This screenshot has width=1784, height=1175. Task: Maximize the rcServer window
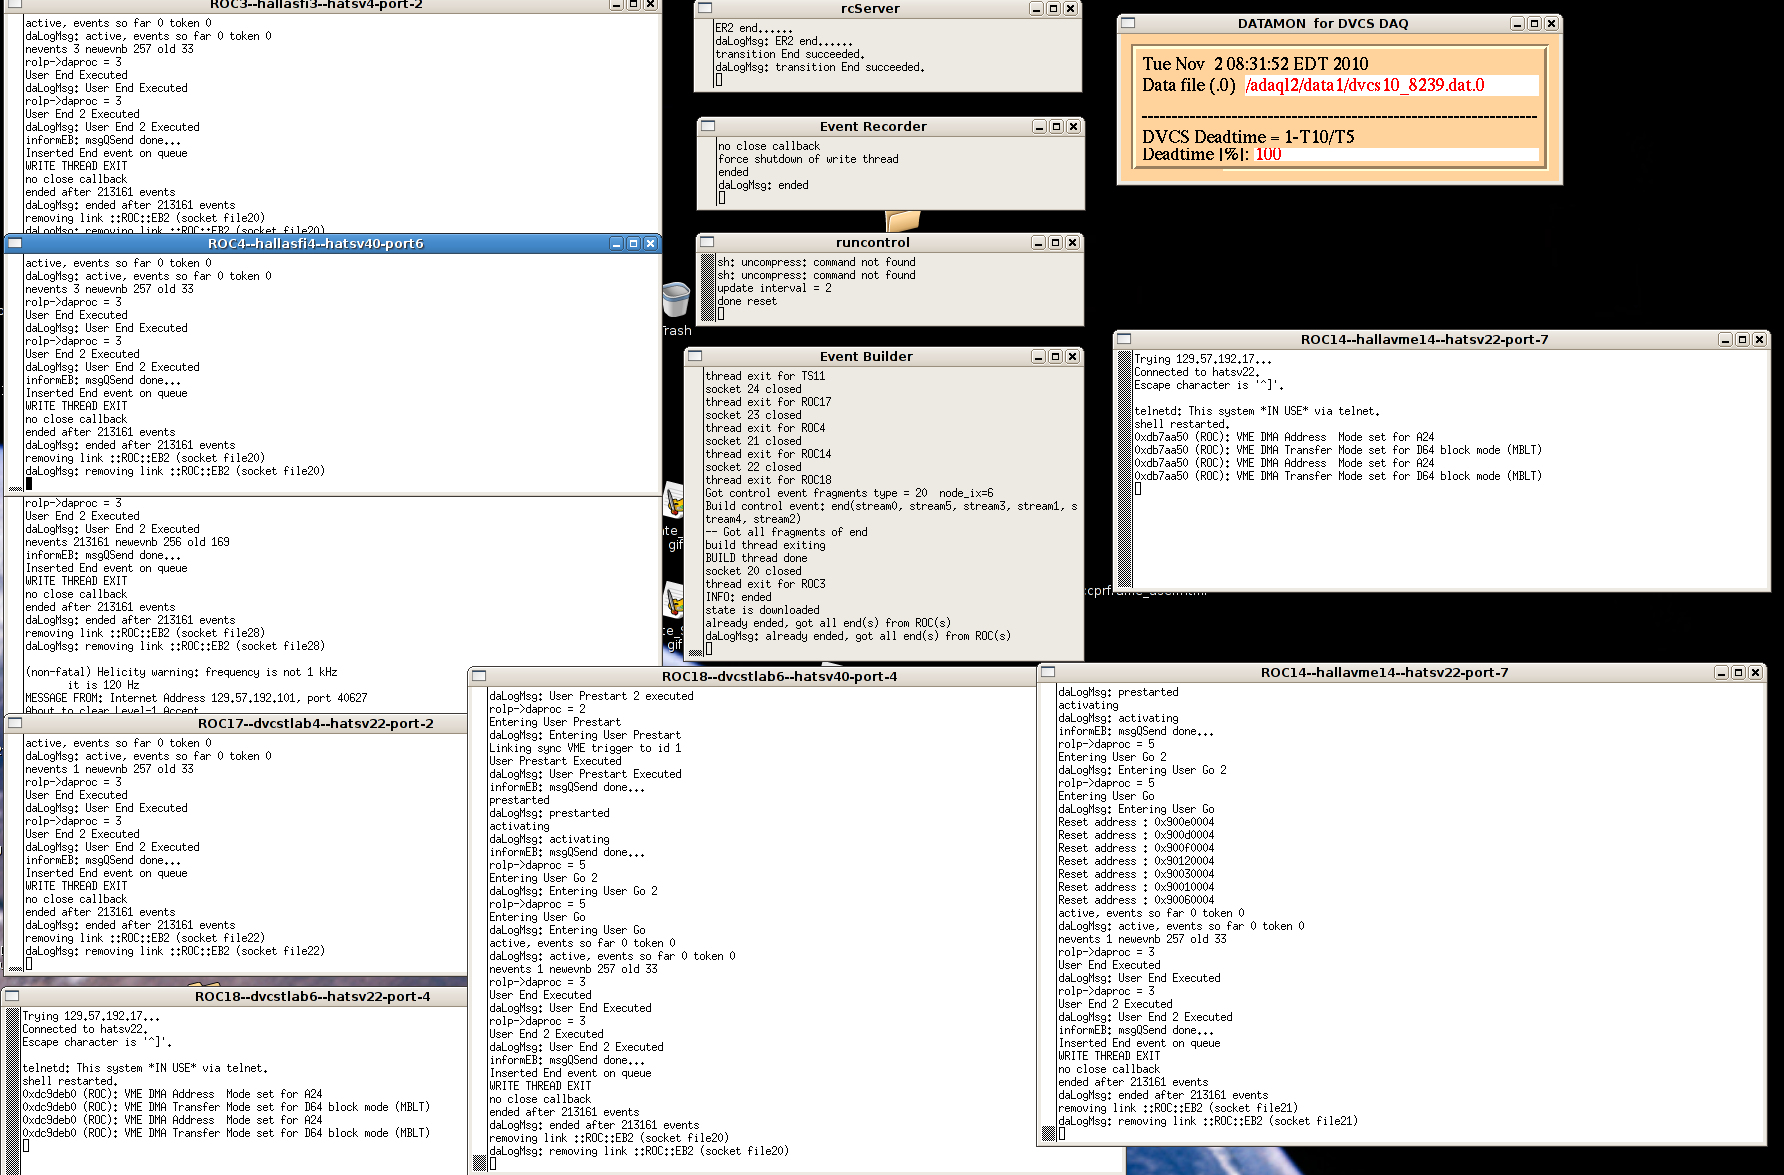(x=1053, y=9)
